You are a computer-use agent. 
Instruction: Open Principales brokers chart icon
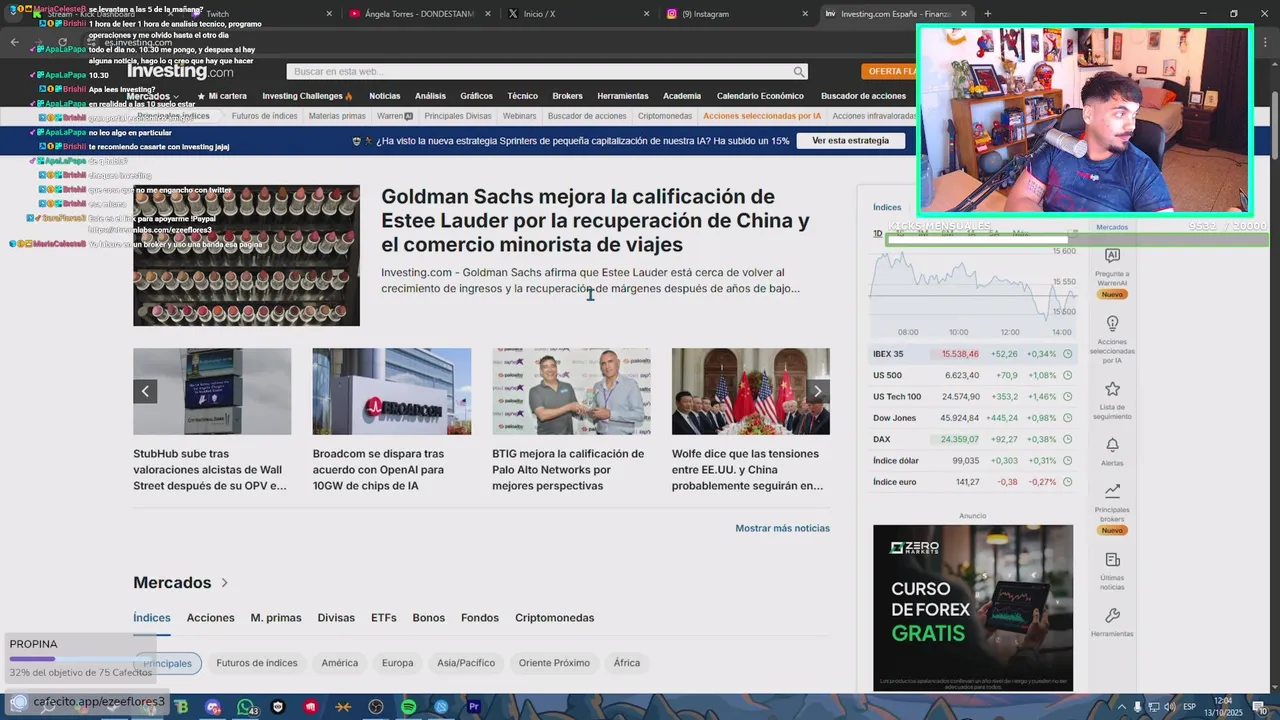point(1112,491)
